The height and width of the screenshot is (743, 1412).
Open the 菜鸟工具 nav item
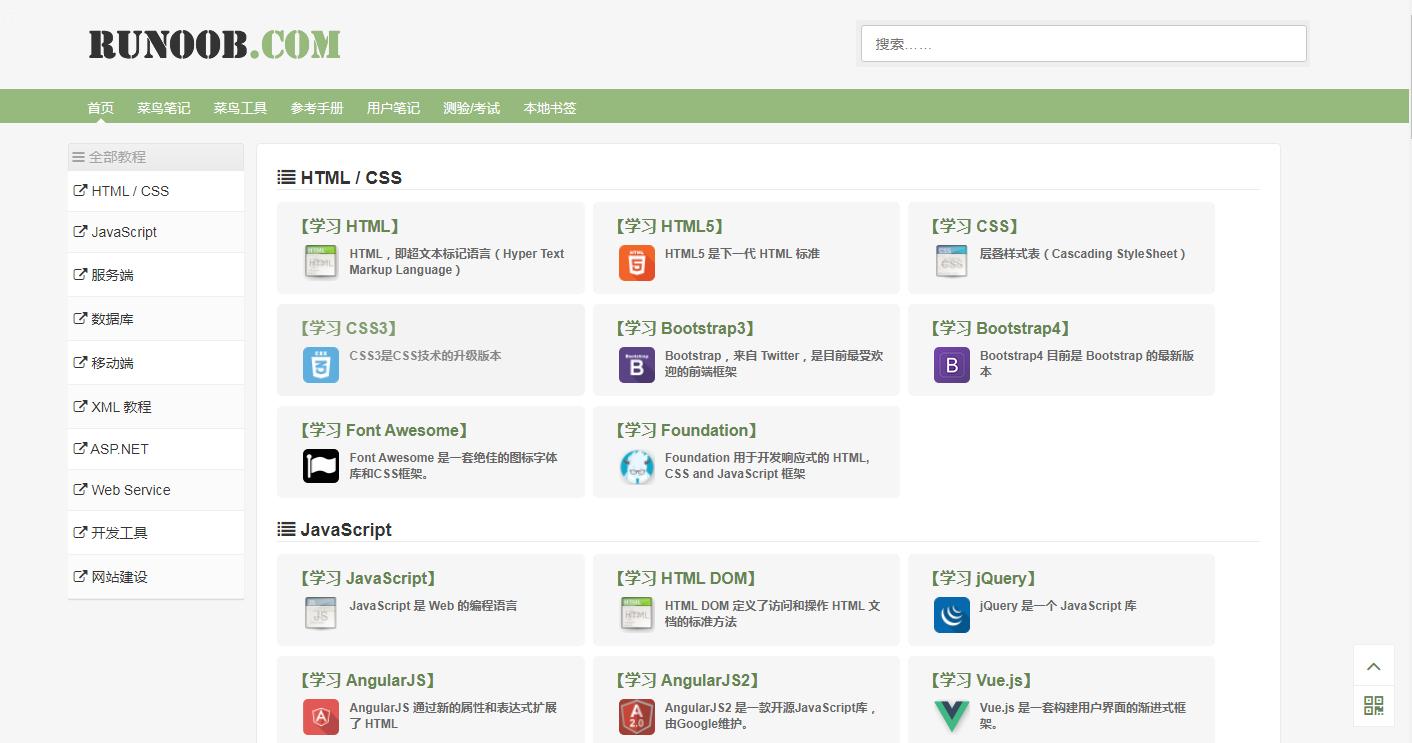point(240,108)
